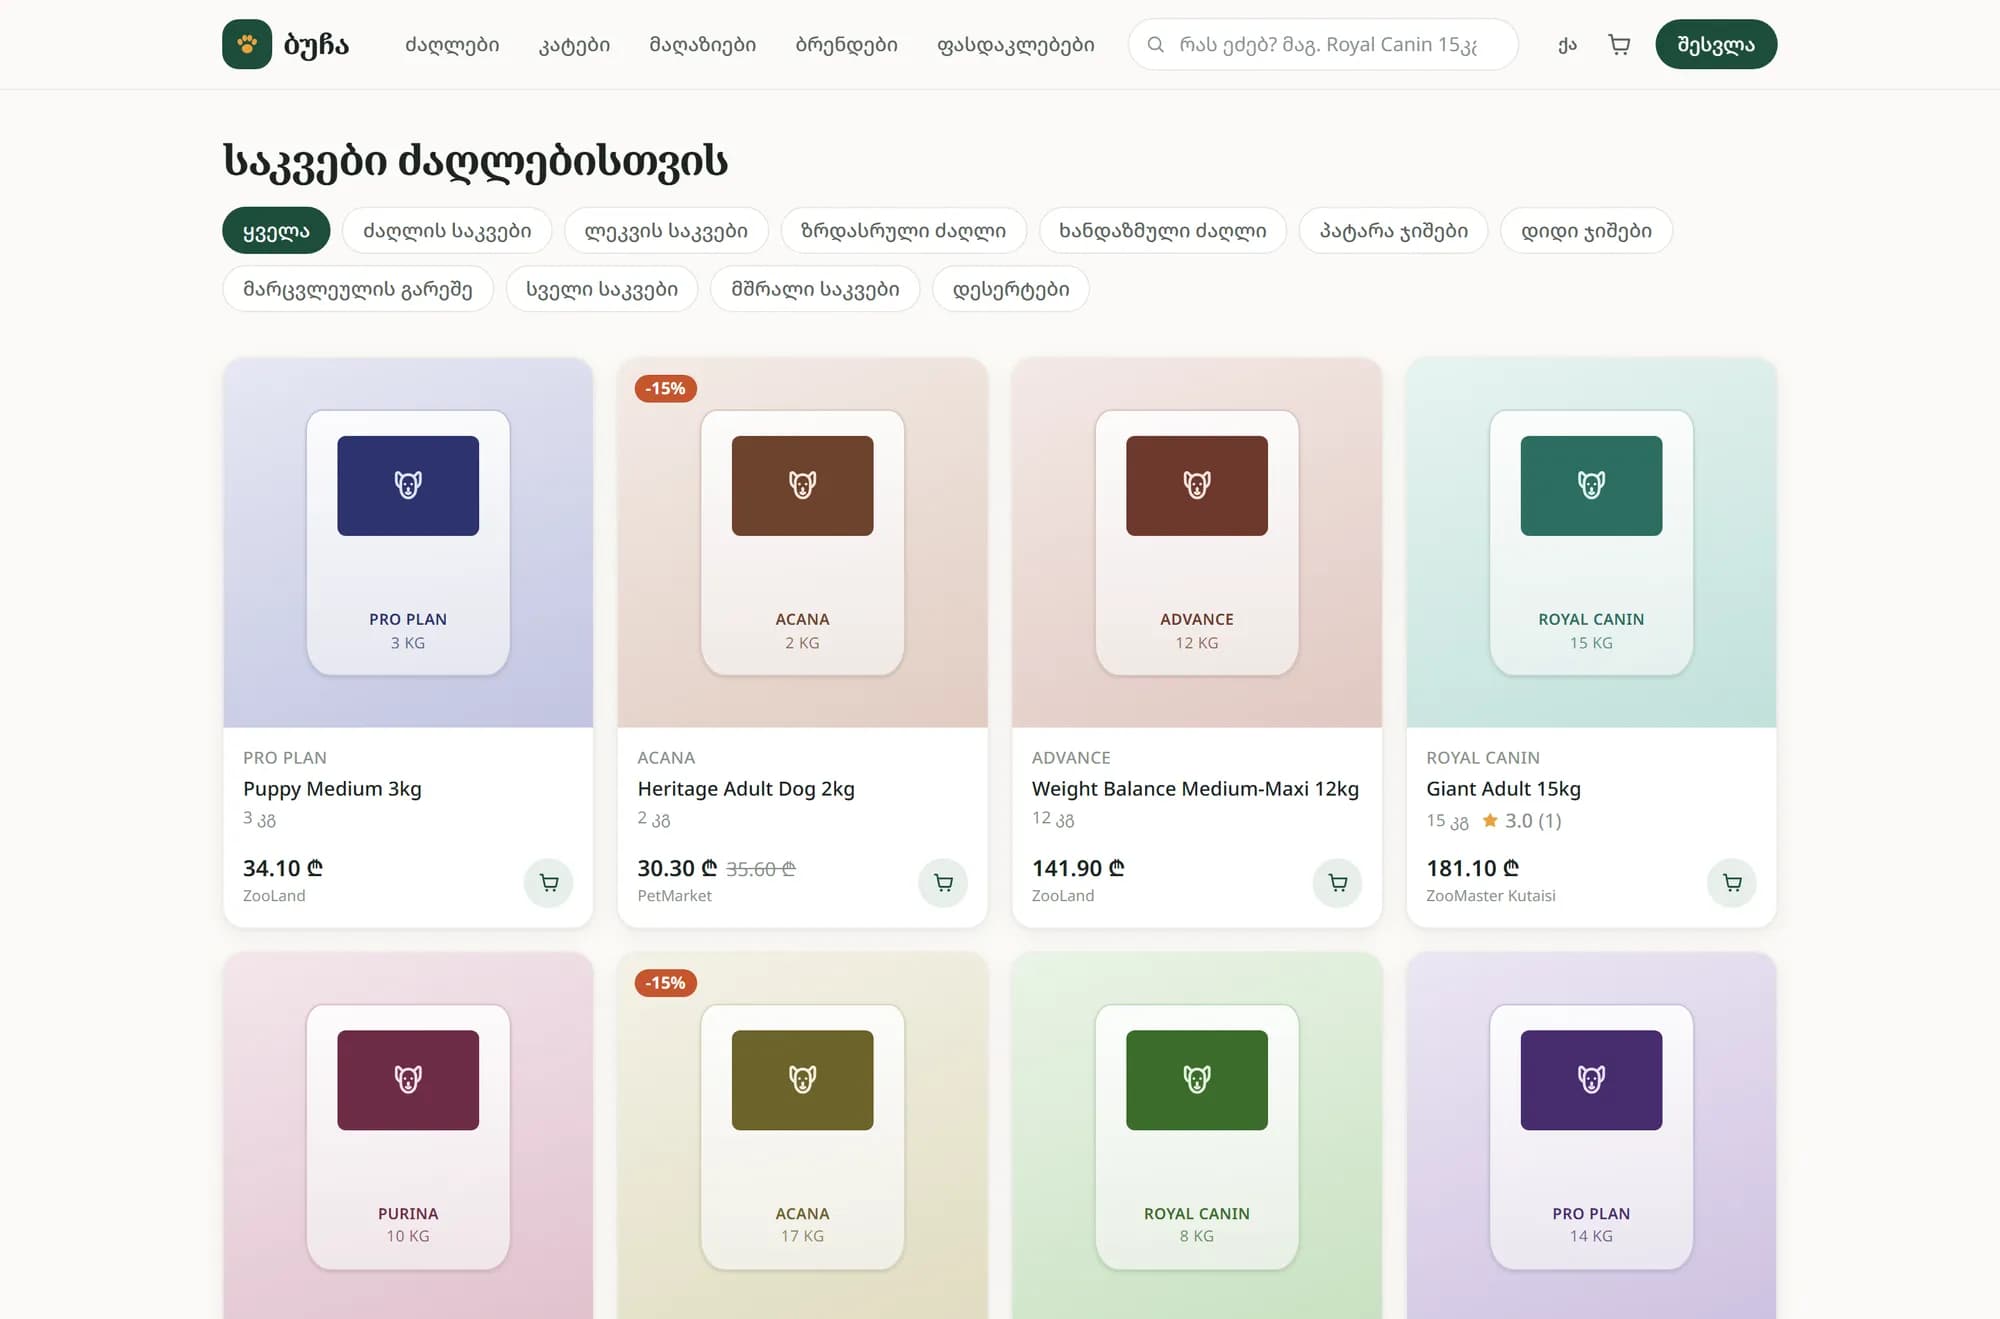
Task: Select ძაღლის საკვები filter chip
Action: click(447, 231)
